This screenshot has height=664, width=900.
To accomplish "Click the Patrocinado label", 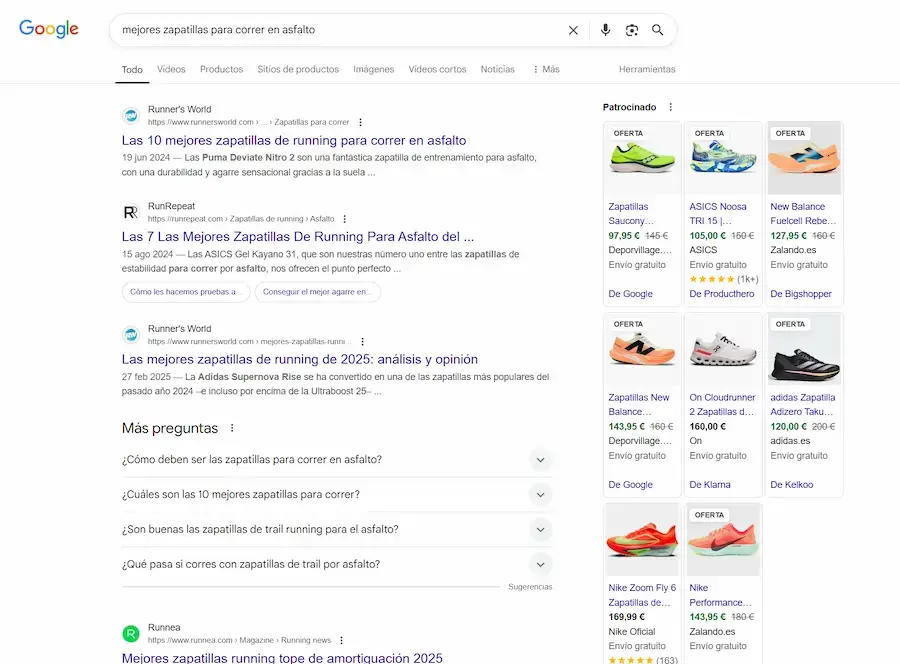I will 629,107.
